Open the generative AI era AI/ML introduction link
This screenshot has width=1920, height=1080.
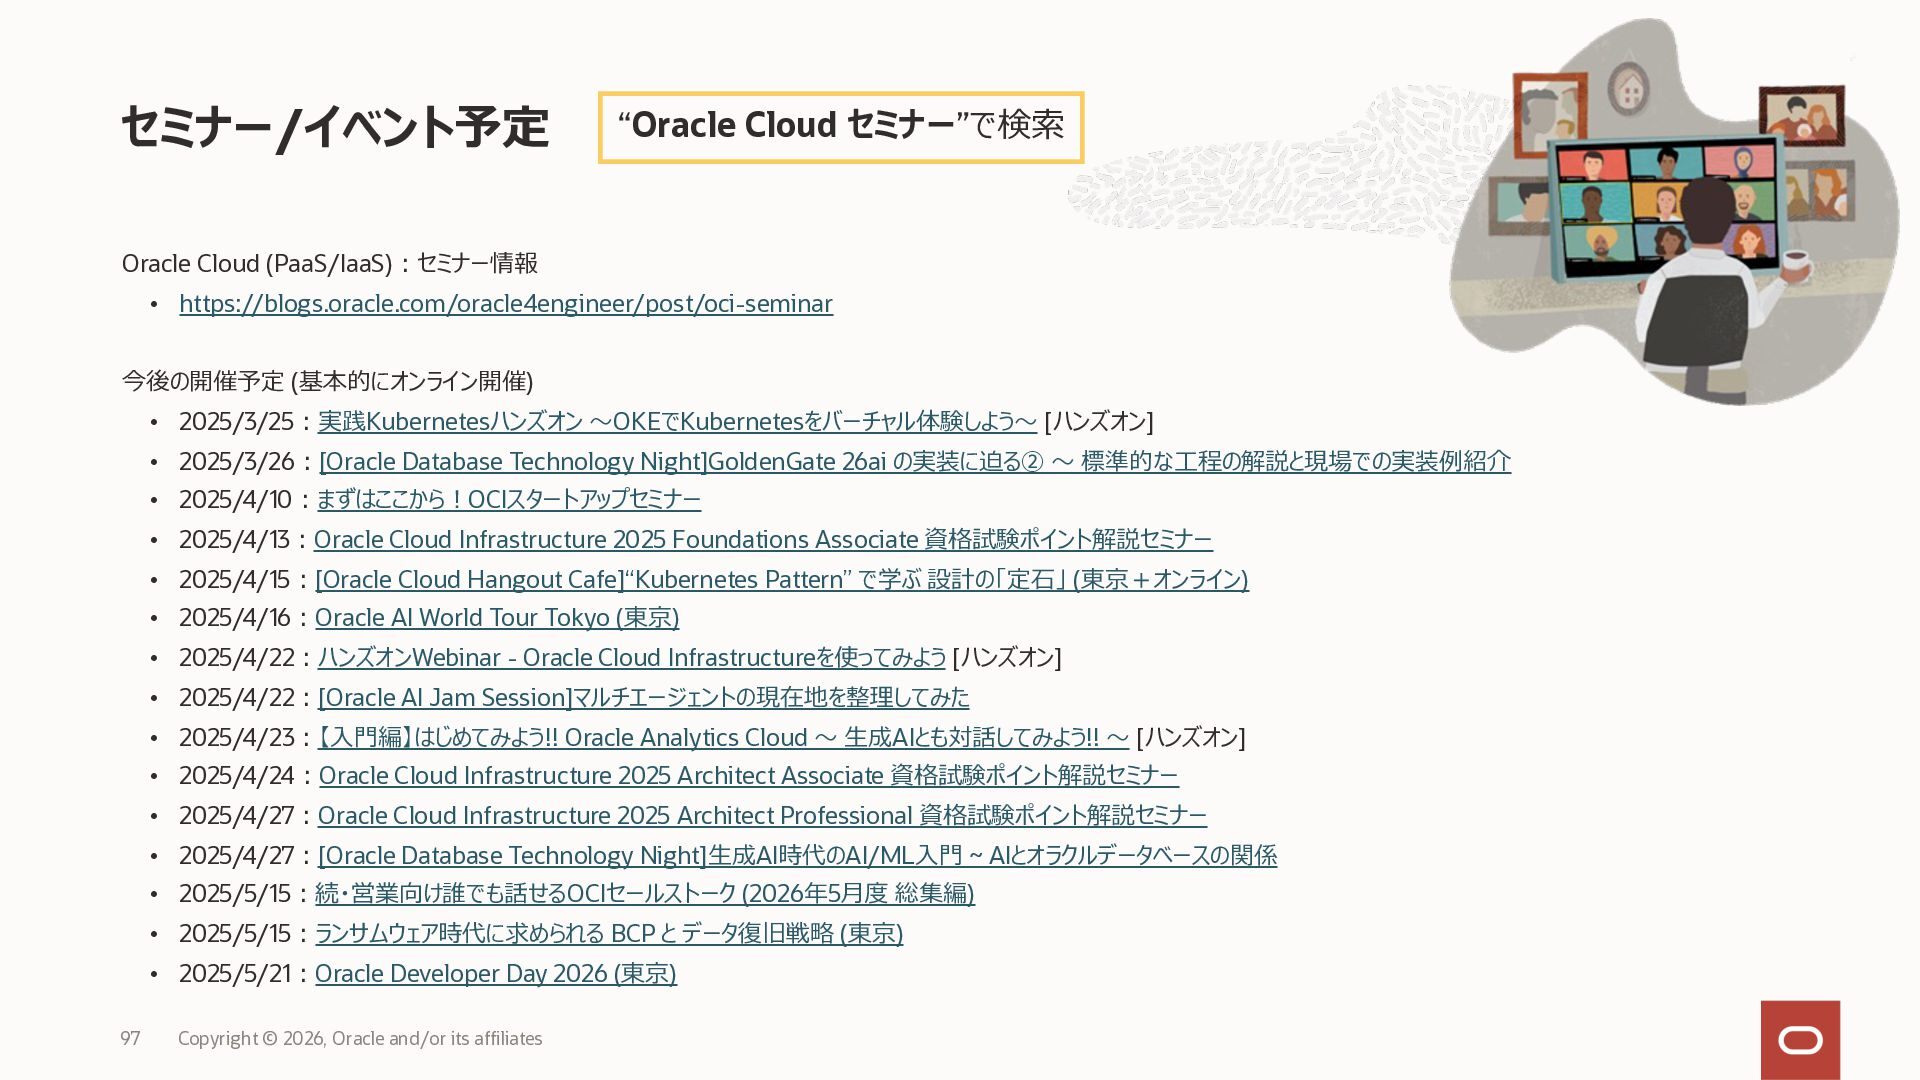pyautogui.click(x=796, y=856)
